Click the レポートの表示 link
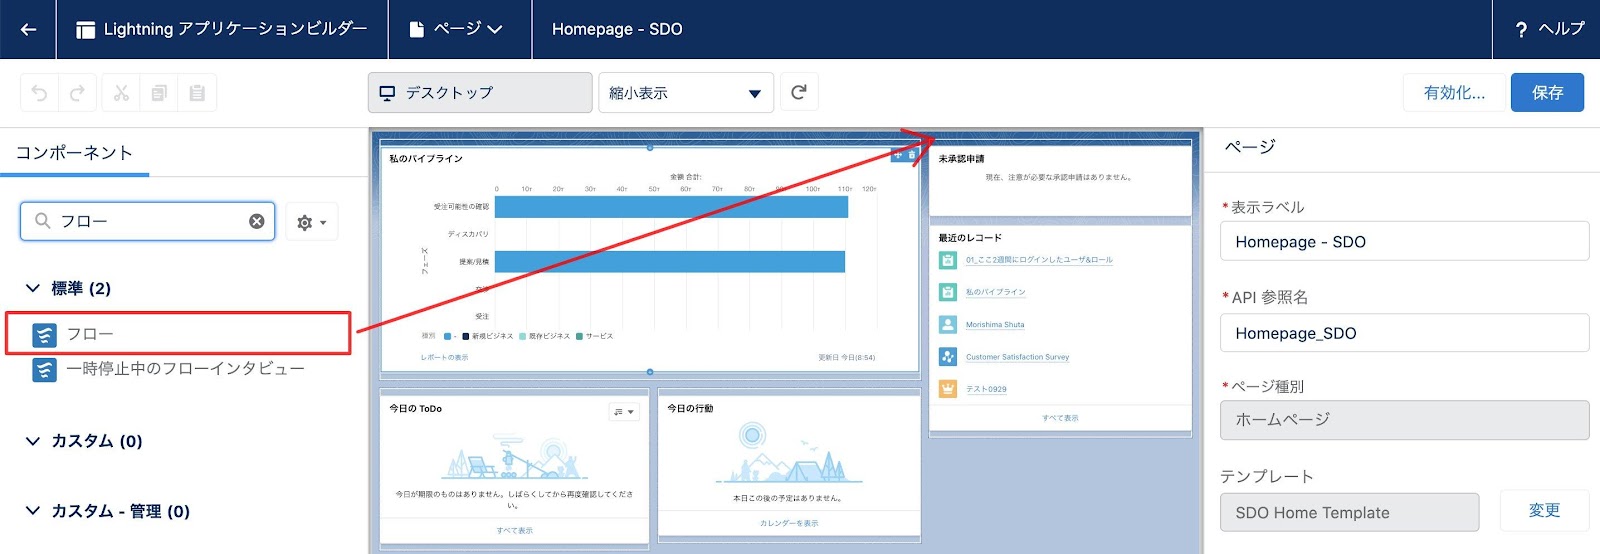Screen dimensions: 1600x554 [444, 357]
